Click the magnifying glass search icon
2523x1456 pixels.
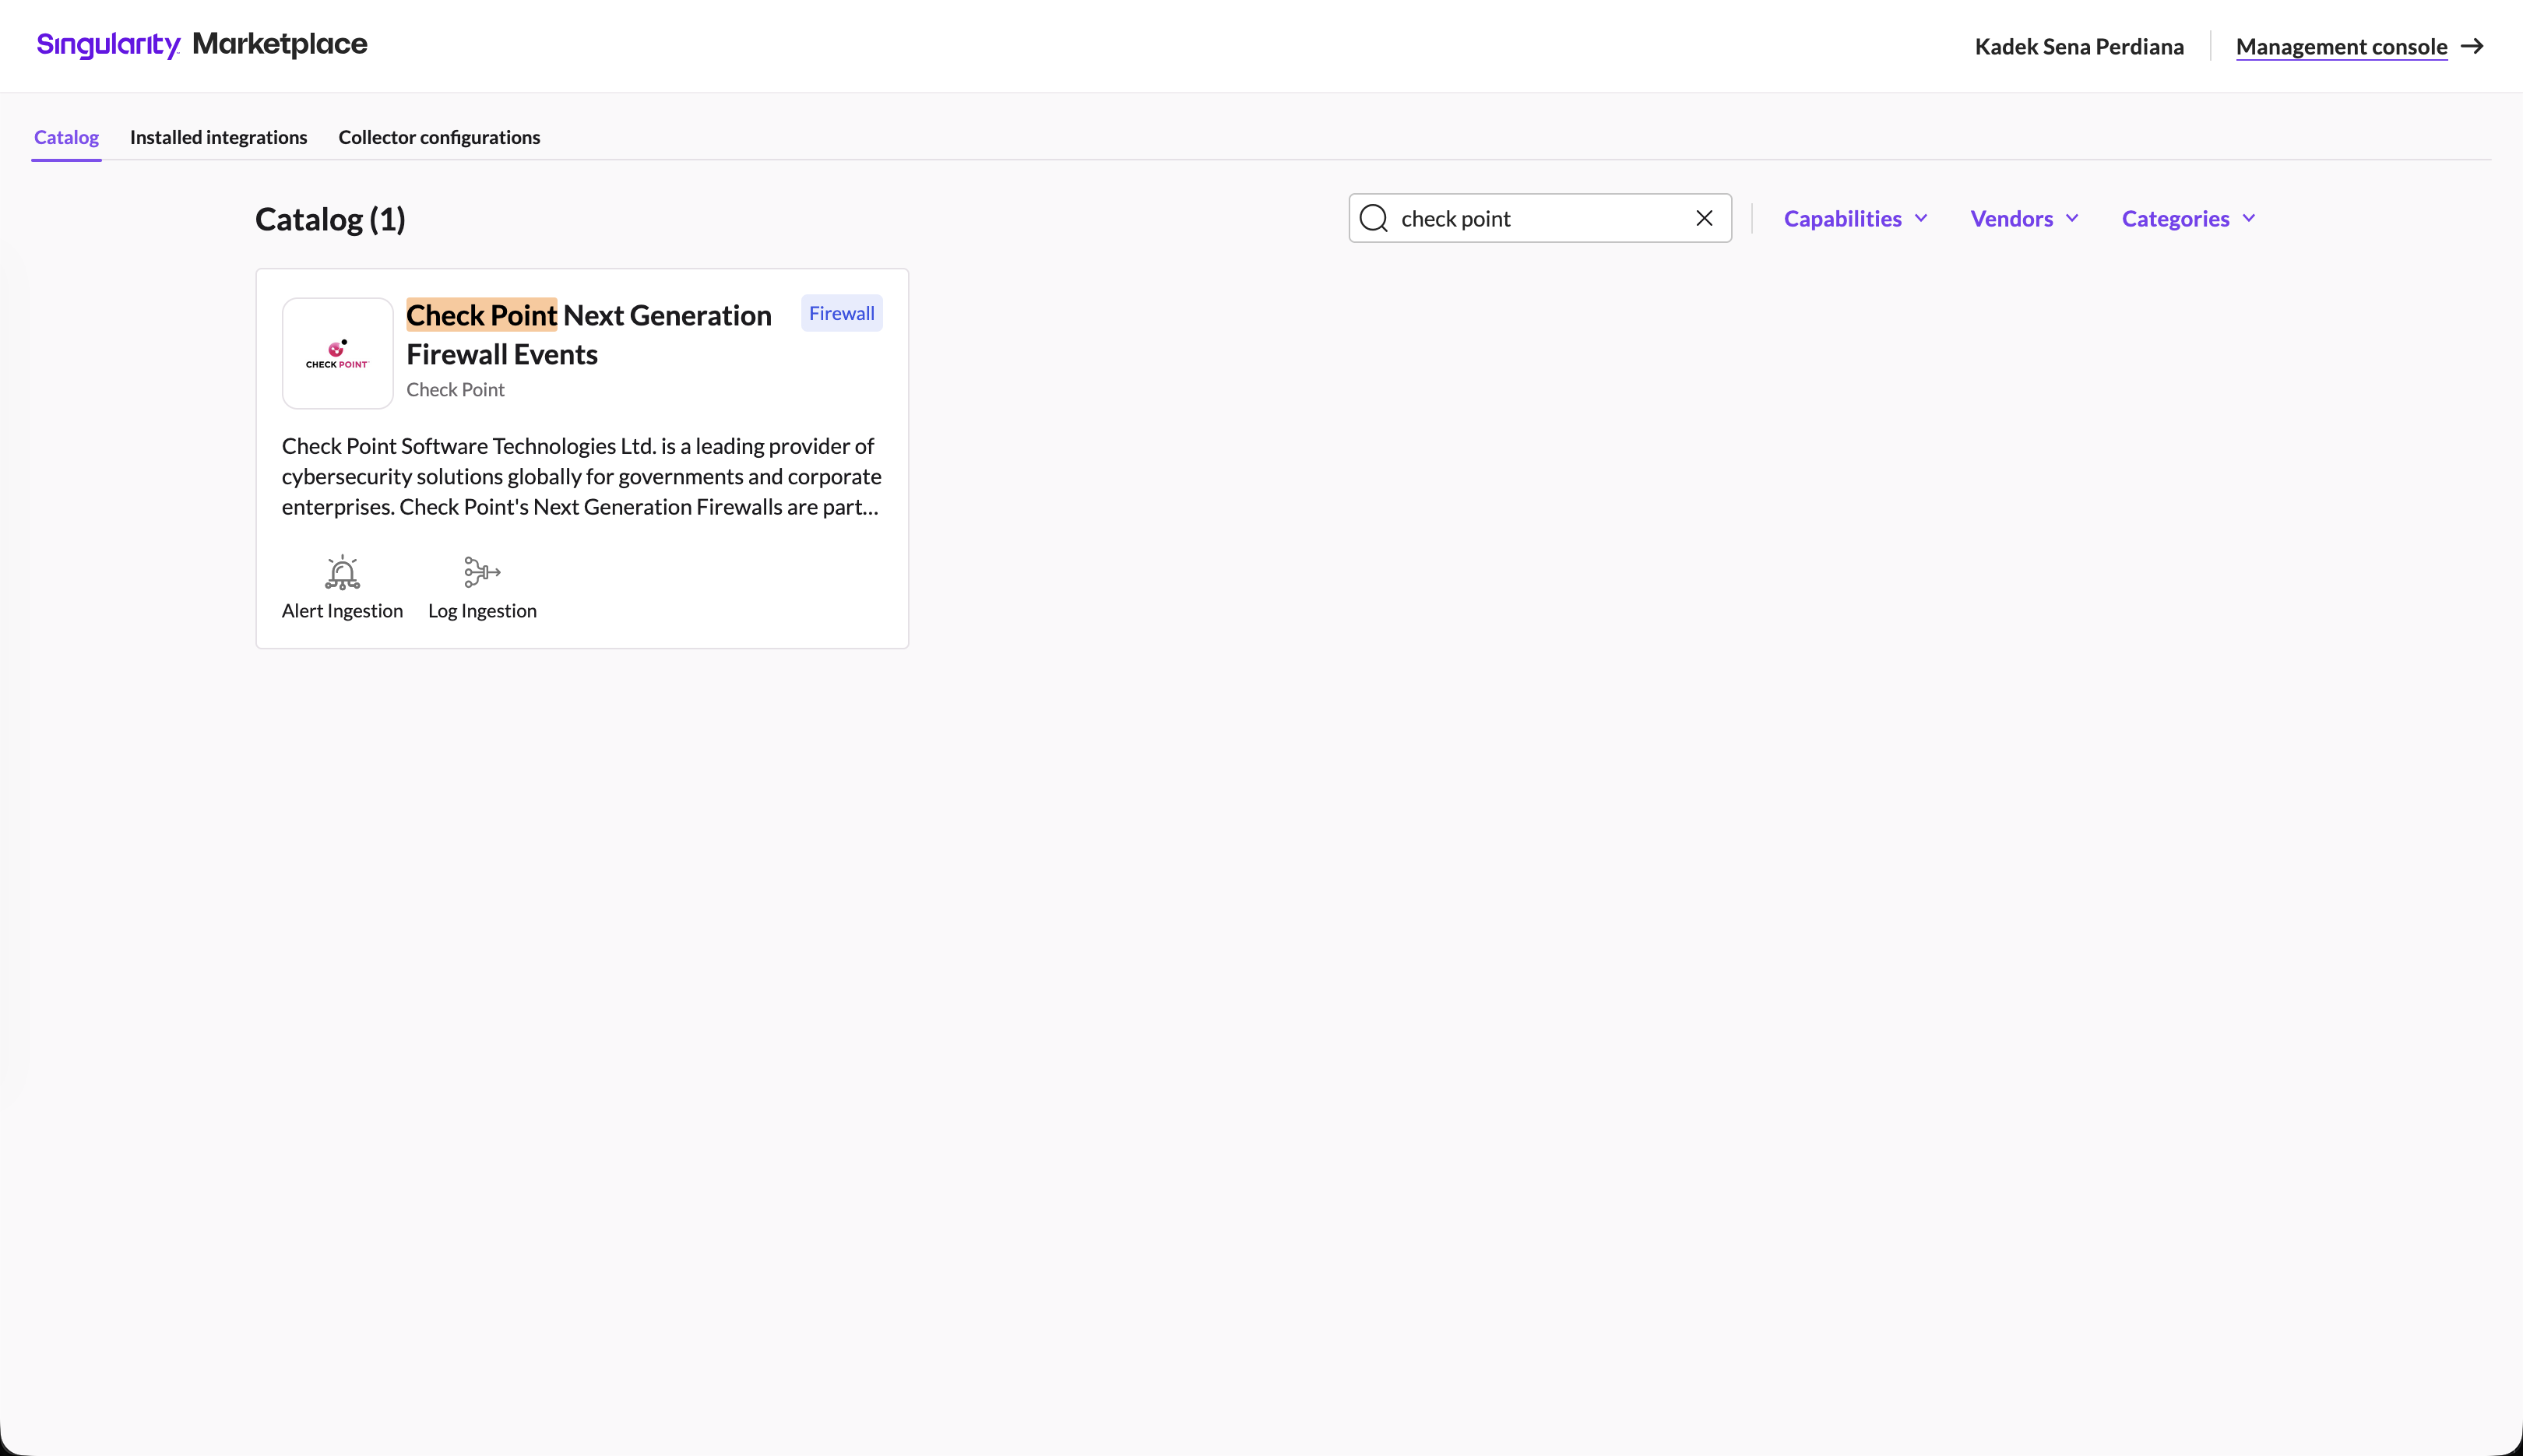point(1374,219)
